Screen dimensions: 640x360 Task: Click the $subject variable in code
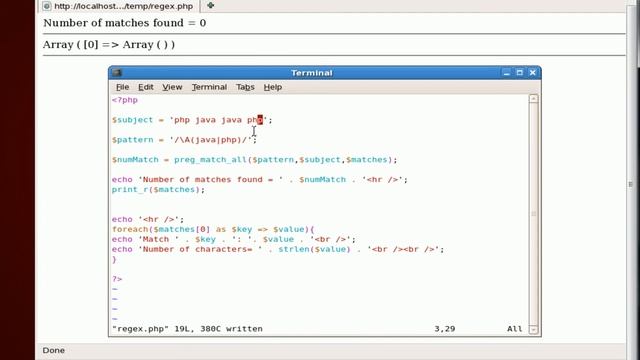click(x=132, y=120)
